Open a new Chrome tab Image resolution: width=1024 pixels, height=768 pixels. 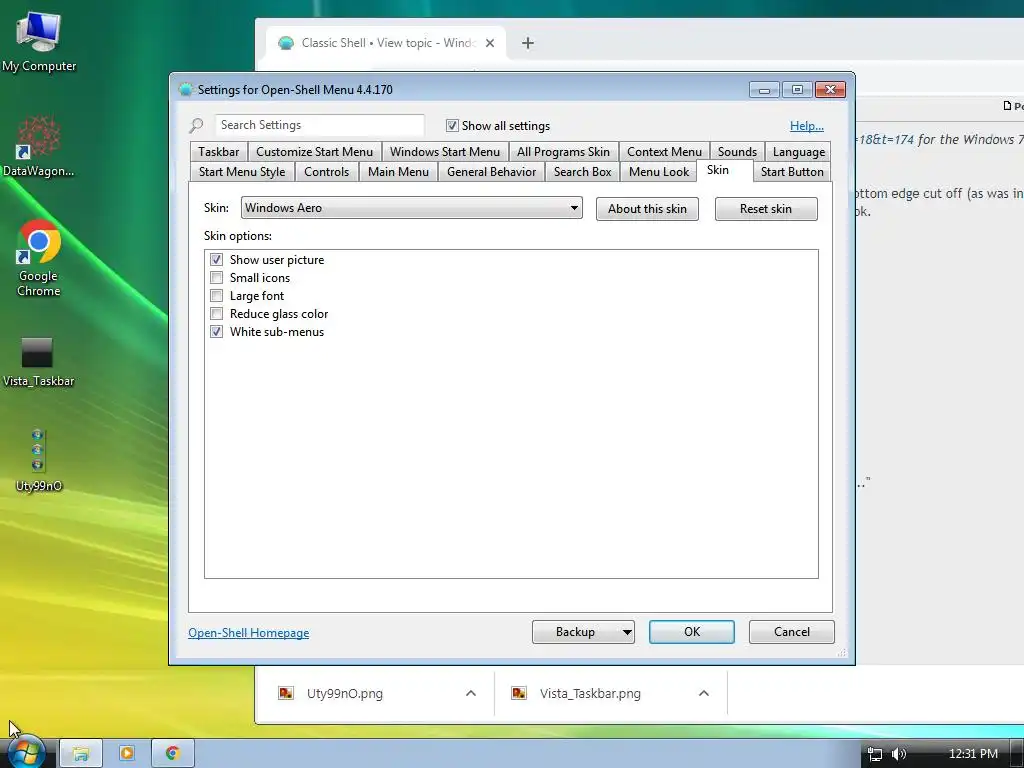528,43
